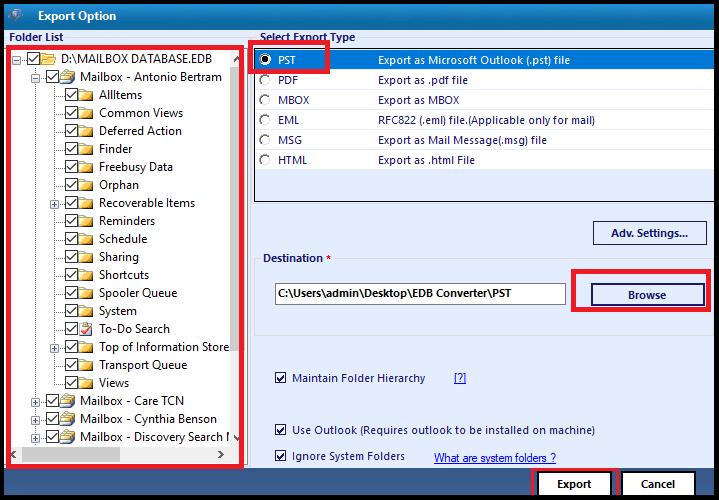Choose the MBOX export radio button
719x500 pixels.
point(265,100)
